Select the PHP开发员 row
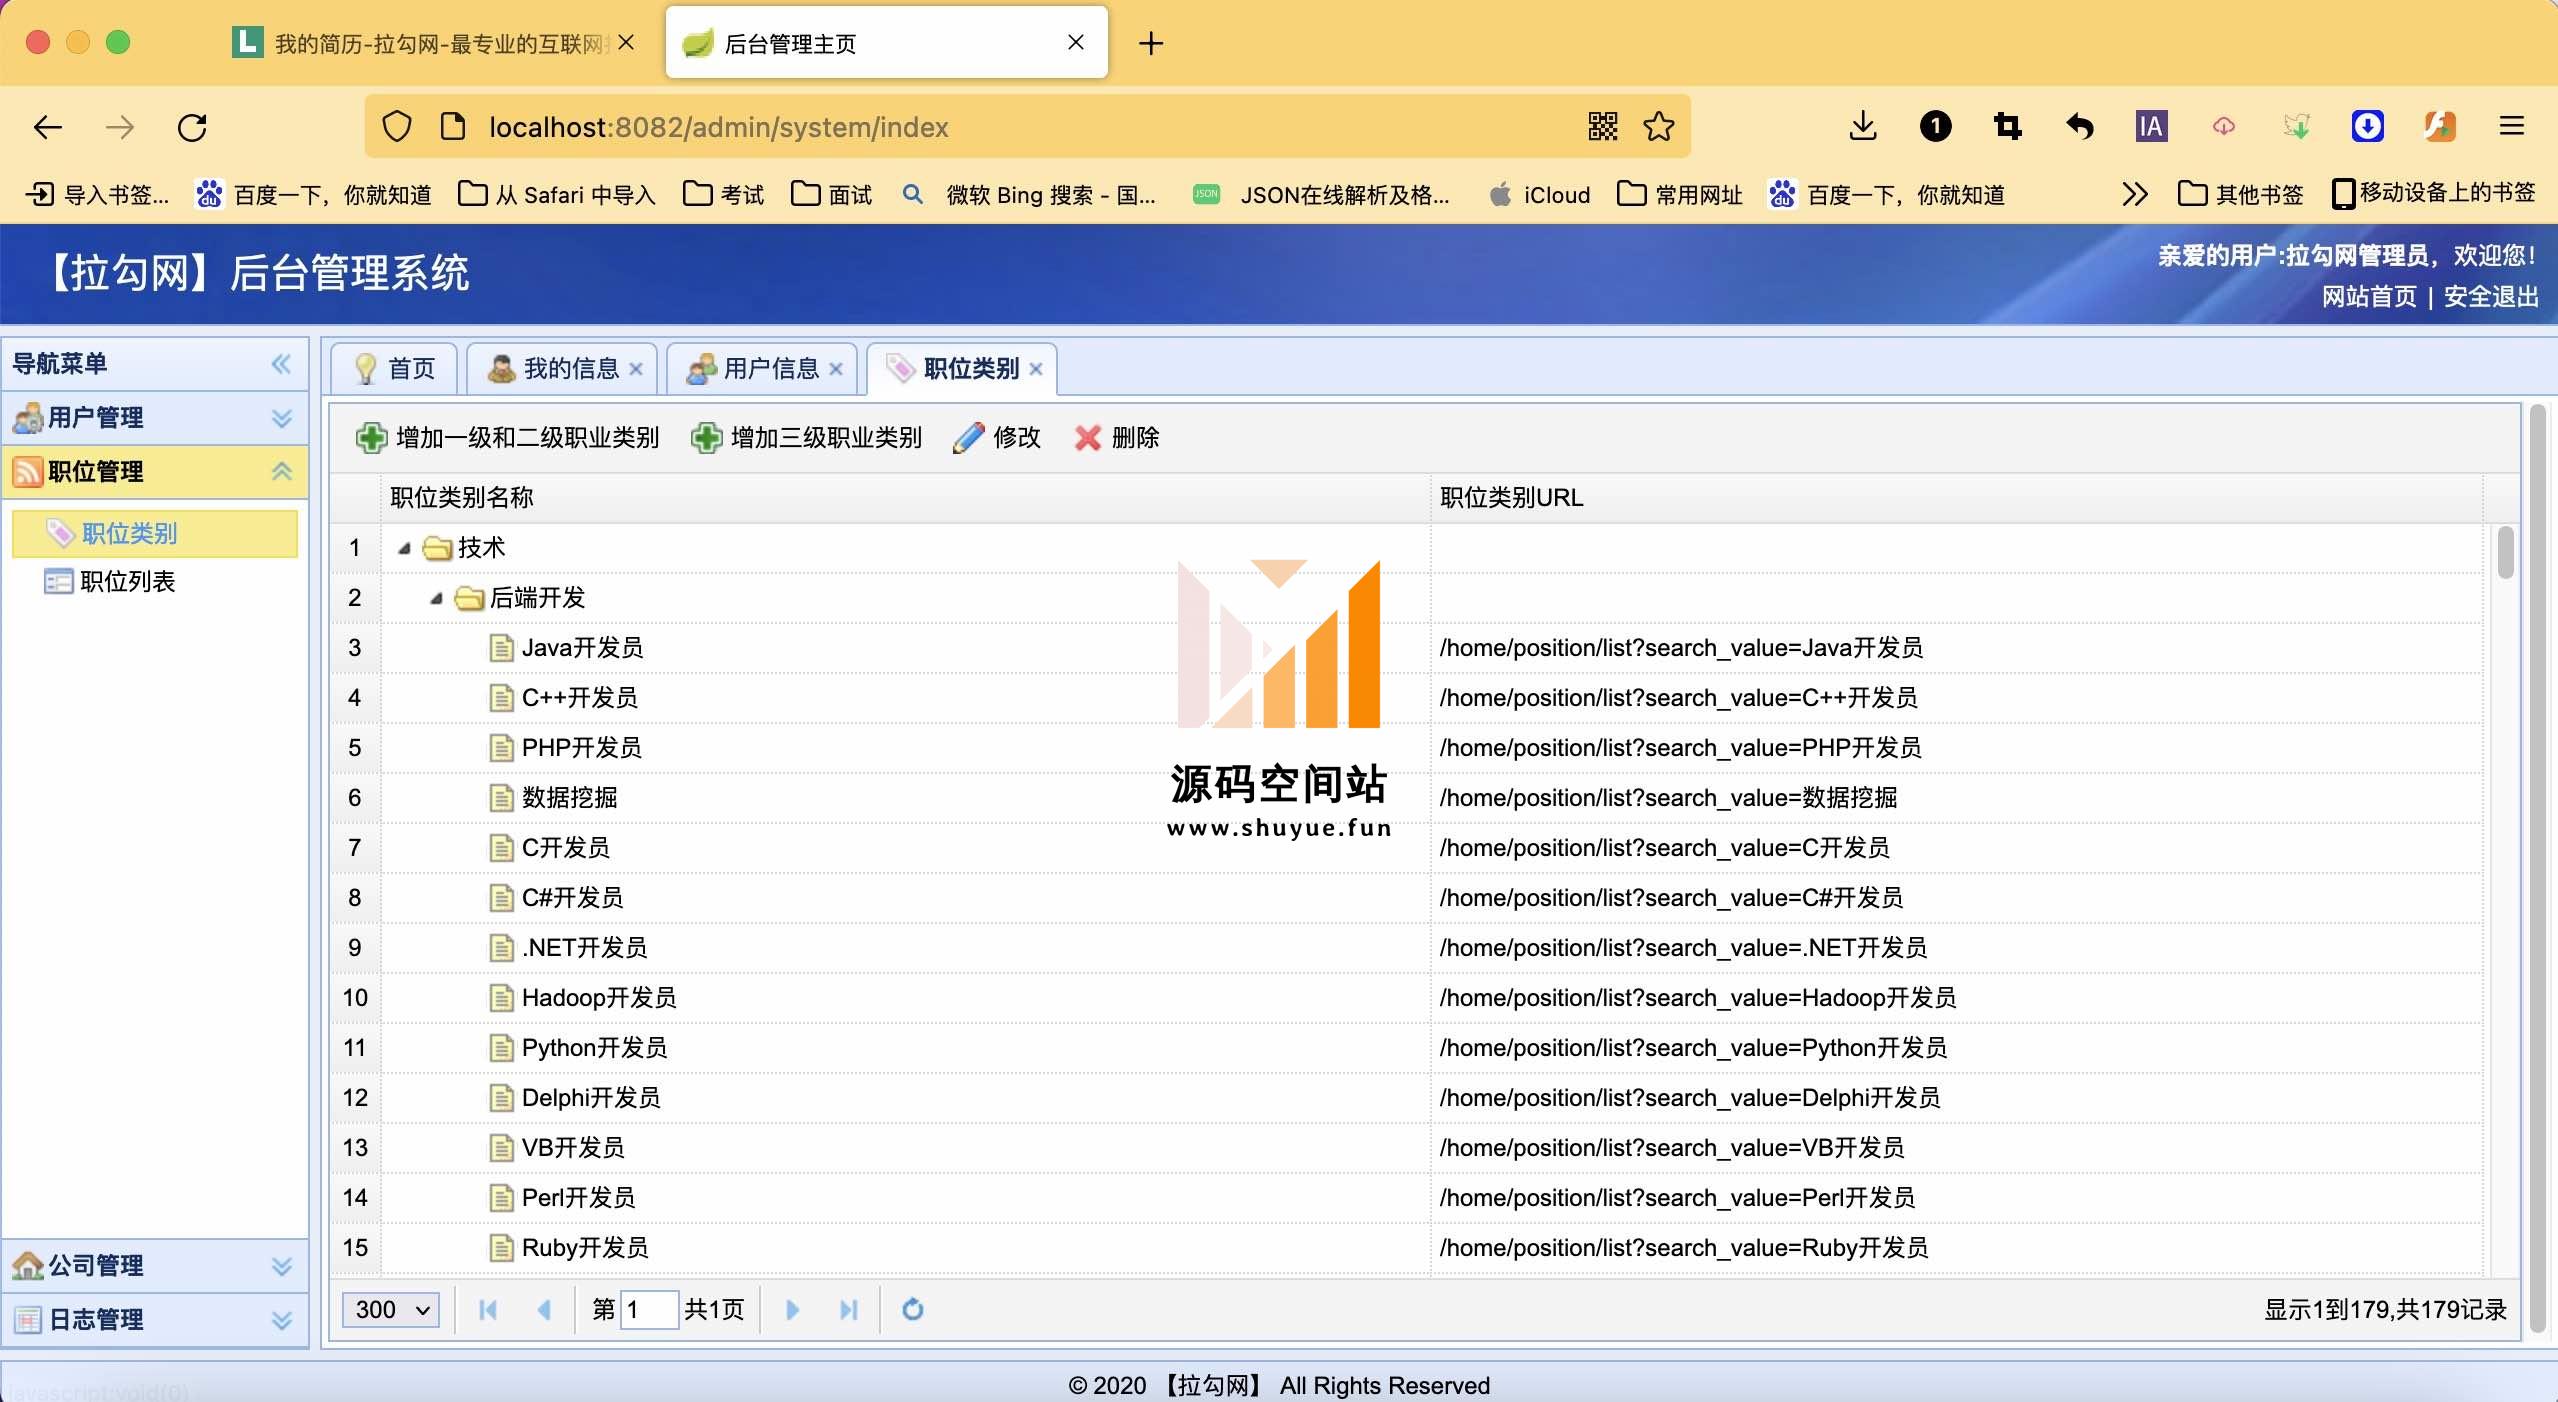The image size is (2558, 1402). [1406, 748]
